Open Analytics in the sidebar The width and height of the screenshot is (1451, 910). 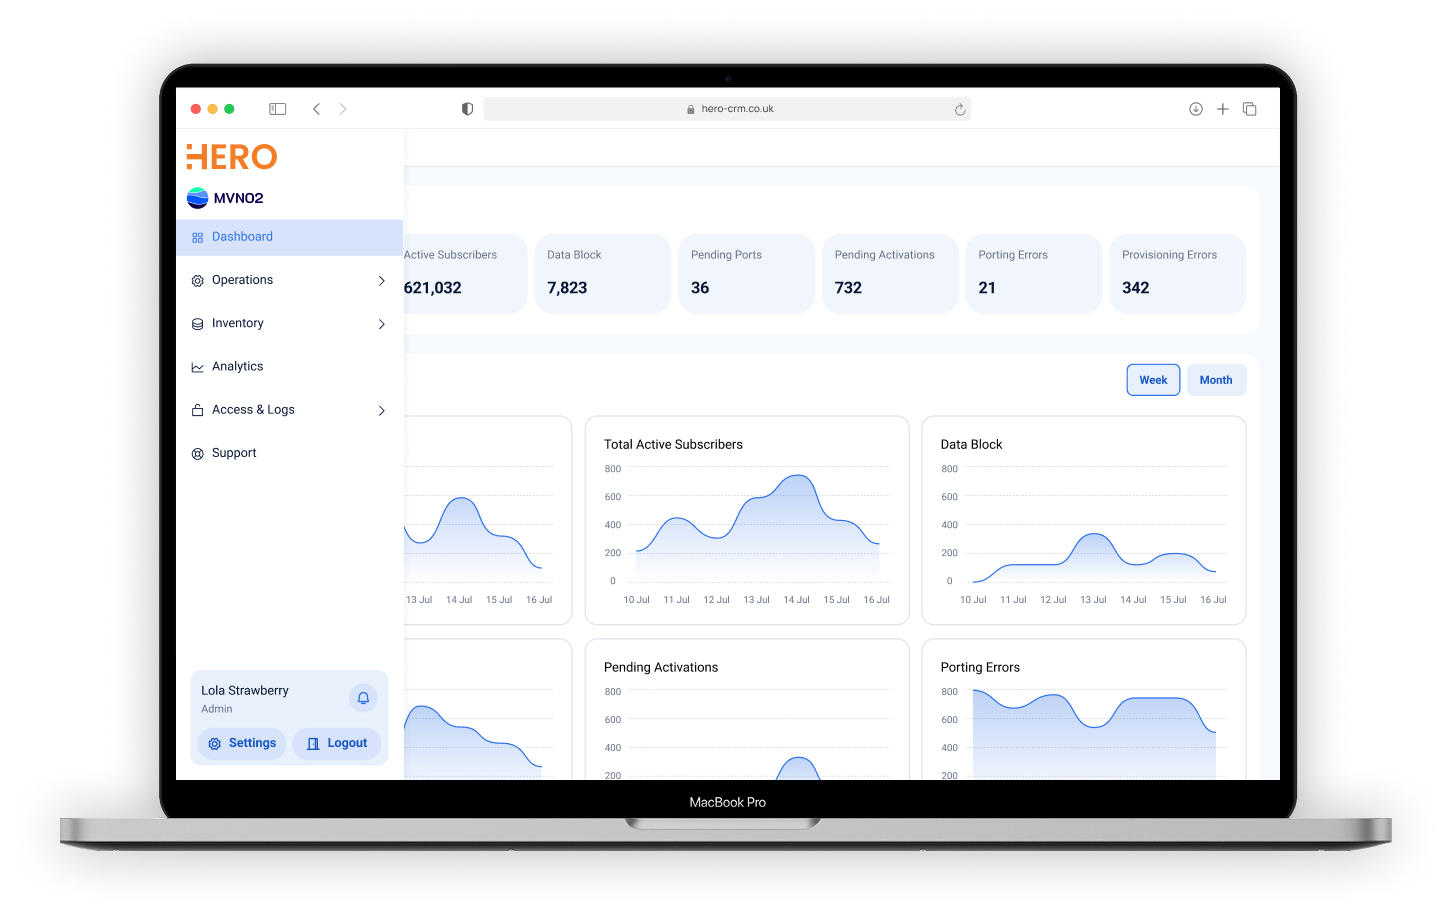(238, 367)
